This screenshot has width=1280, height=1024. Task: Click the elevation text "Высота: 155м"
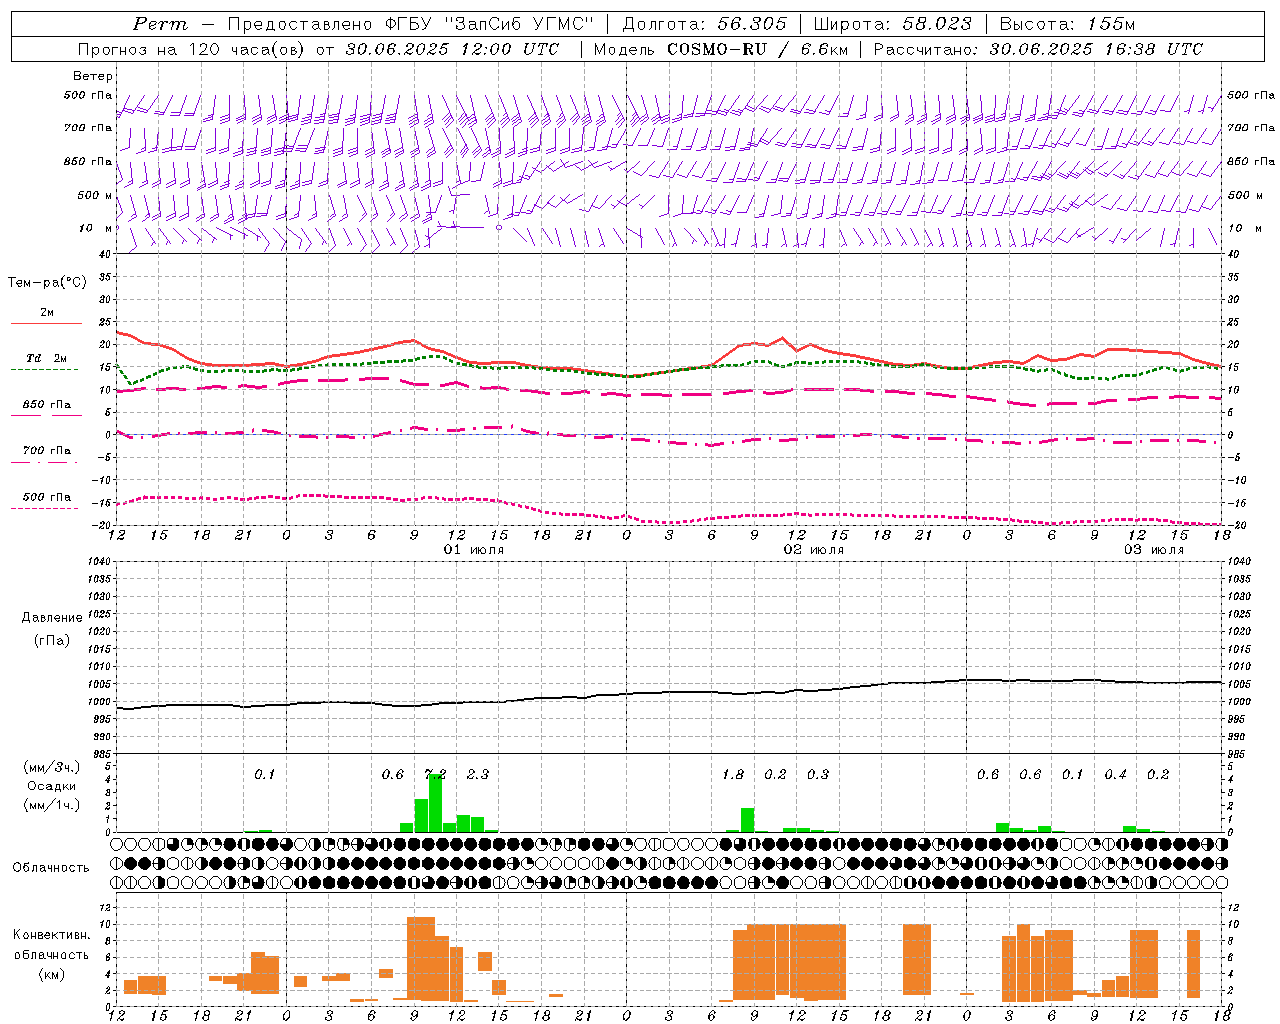[x=1067, y=24]
